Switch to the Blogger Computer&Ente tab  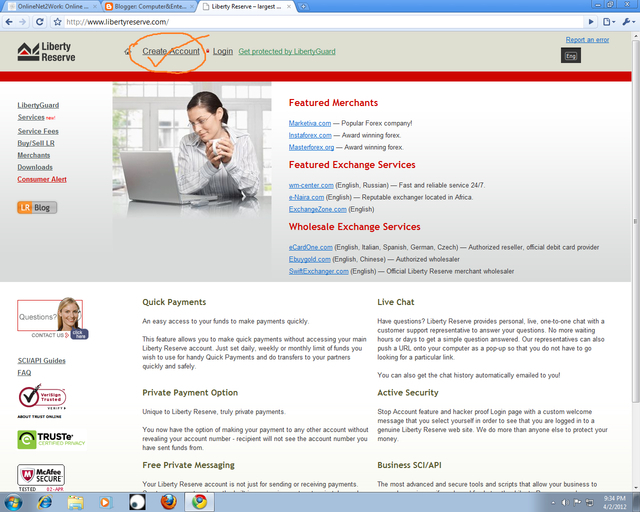[x=149, y=6]
